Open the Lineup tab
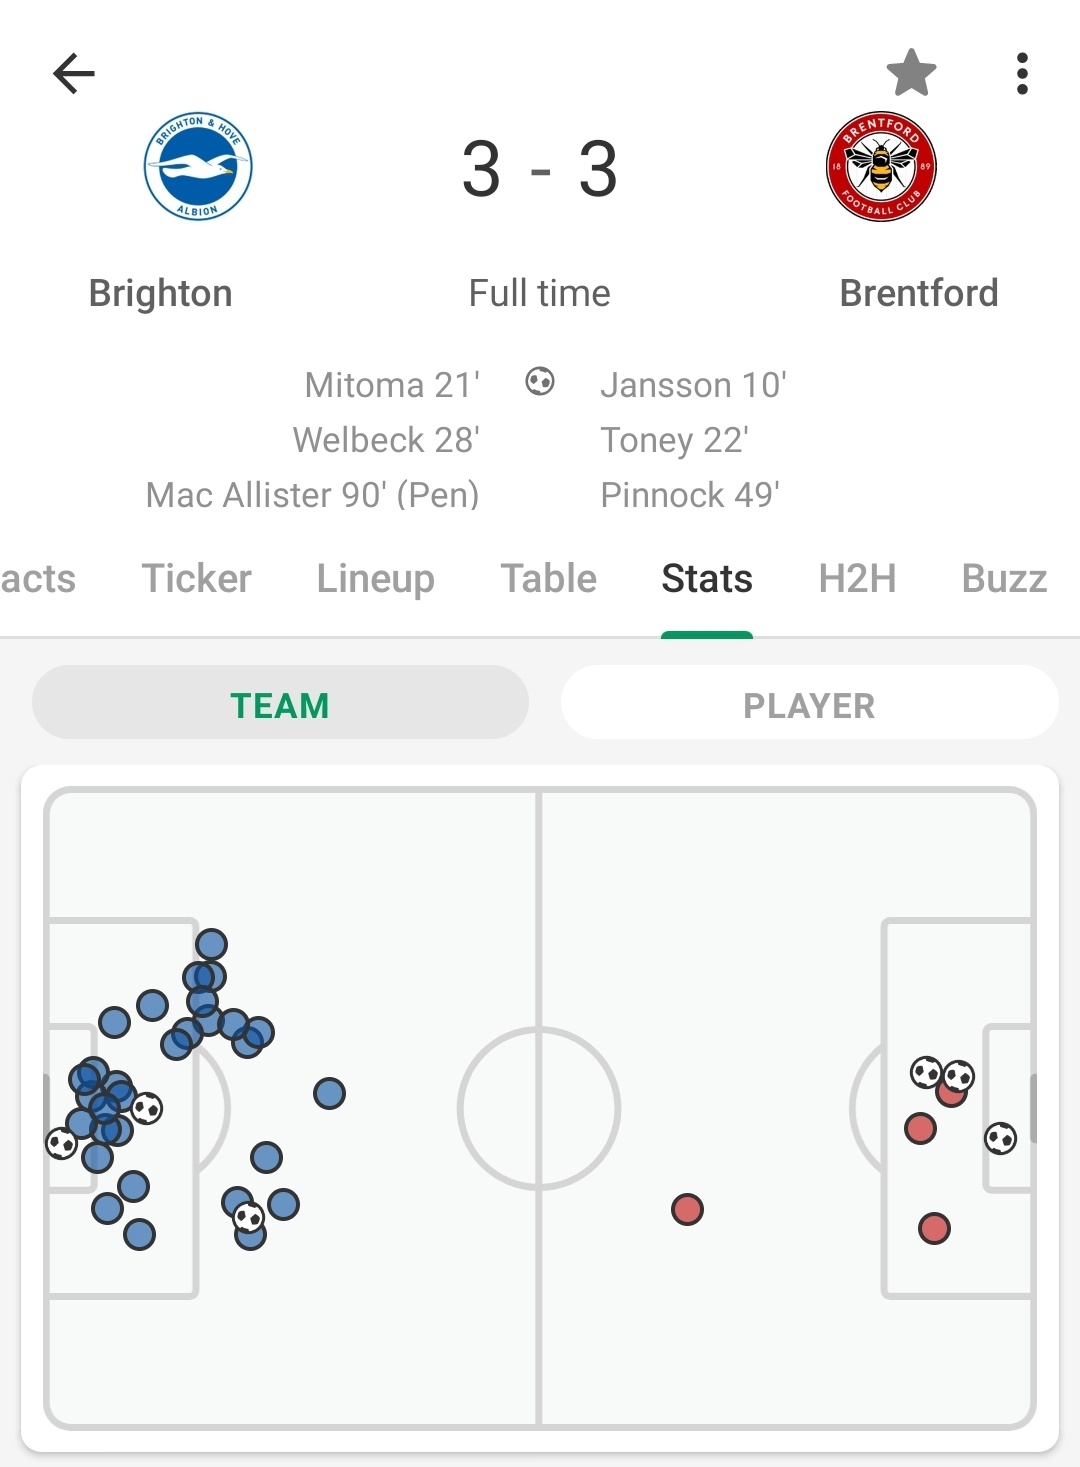The width and height of the screenshot is (1080, 1467). tap(375, 578)
